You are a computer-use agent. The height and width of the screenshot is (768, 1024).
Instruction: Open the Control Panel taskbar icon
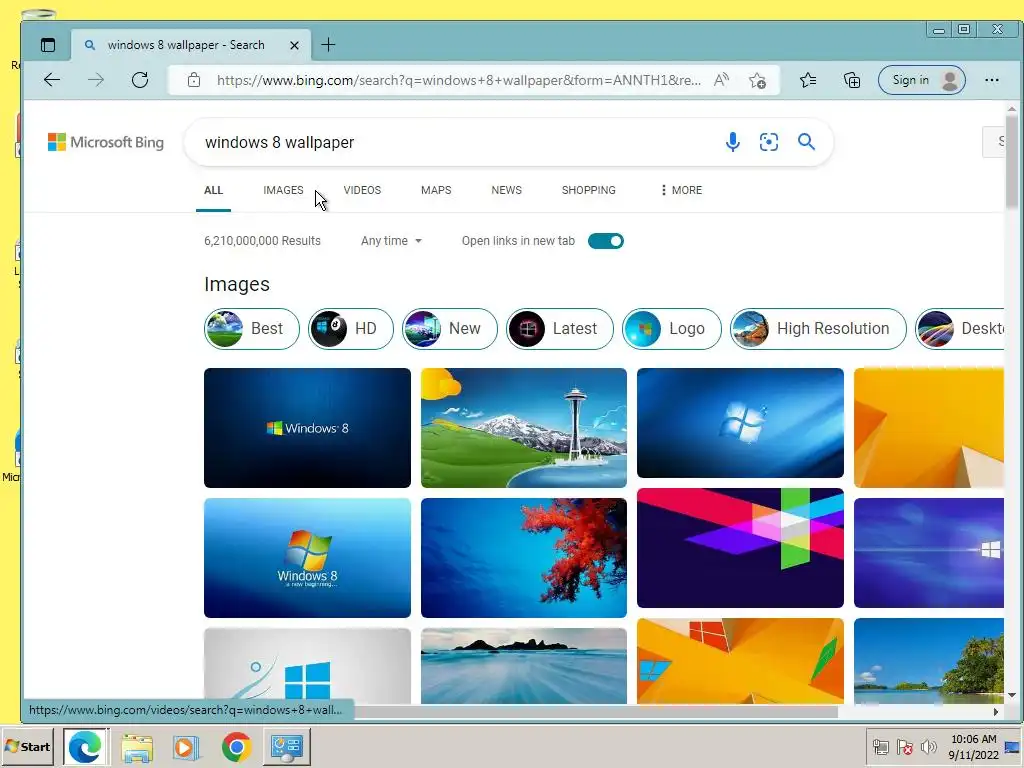click(x=287, y=748)
